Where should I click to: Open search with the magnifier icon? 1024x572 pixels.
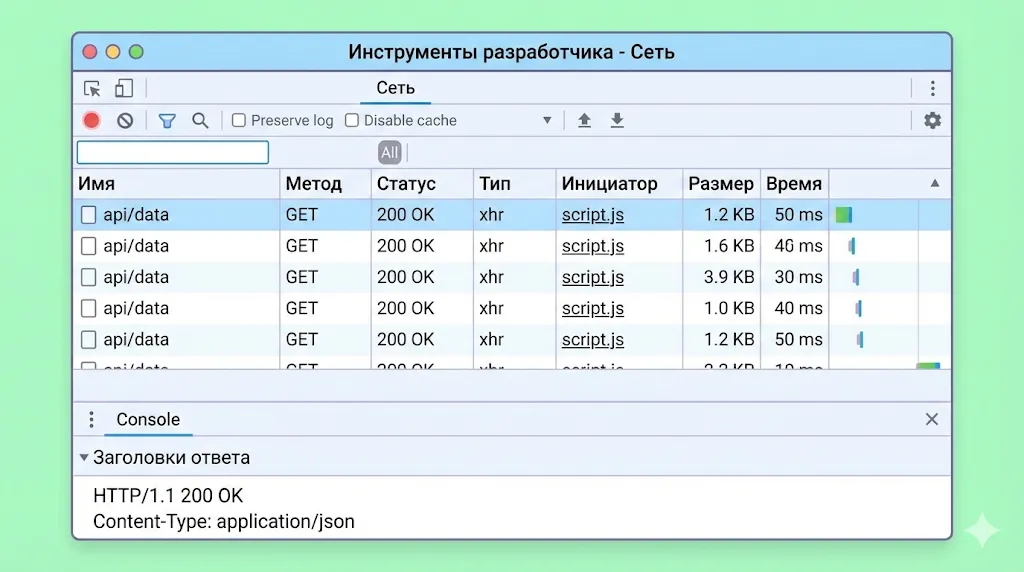click(x=200, y=120)
